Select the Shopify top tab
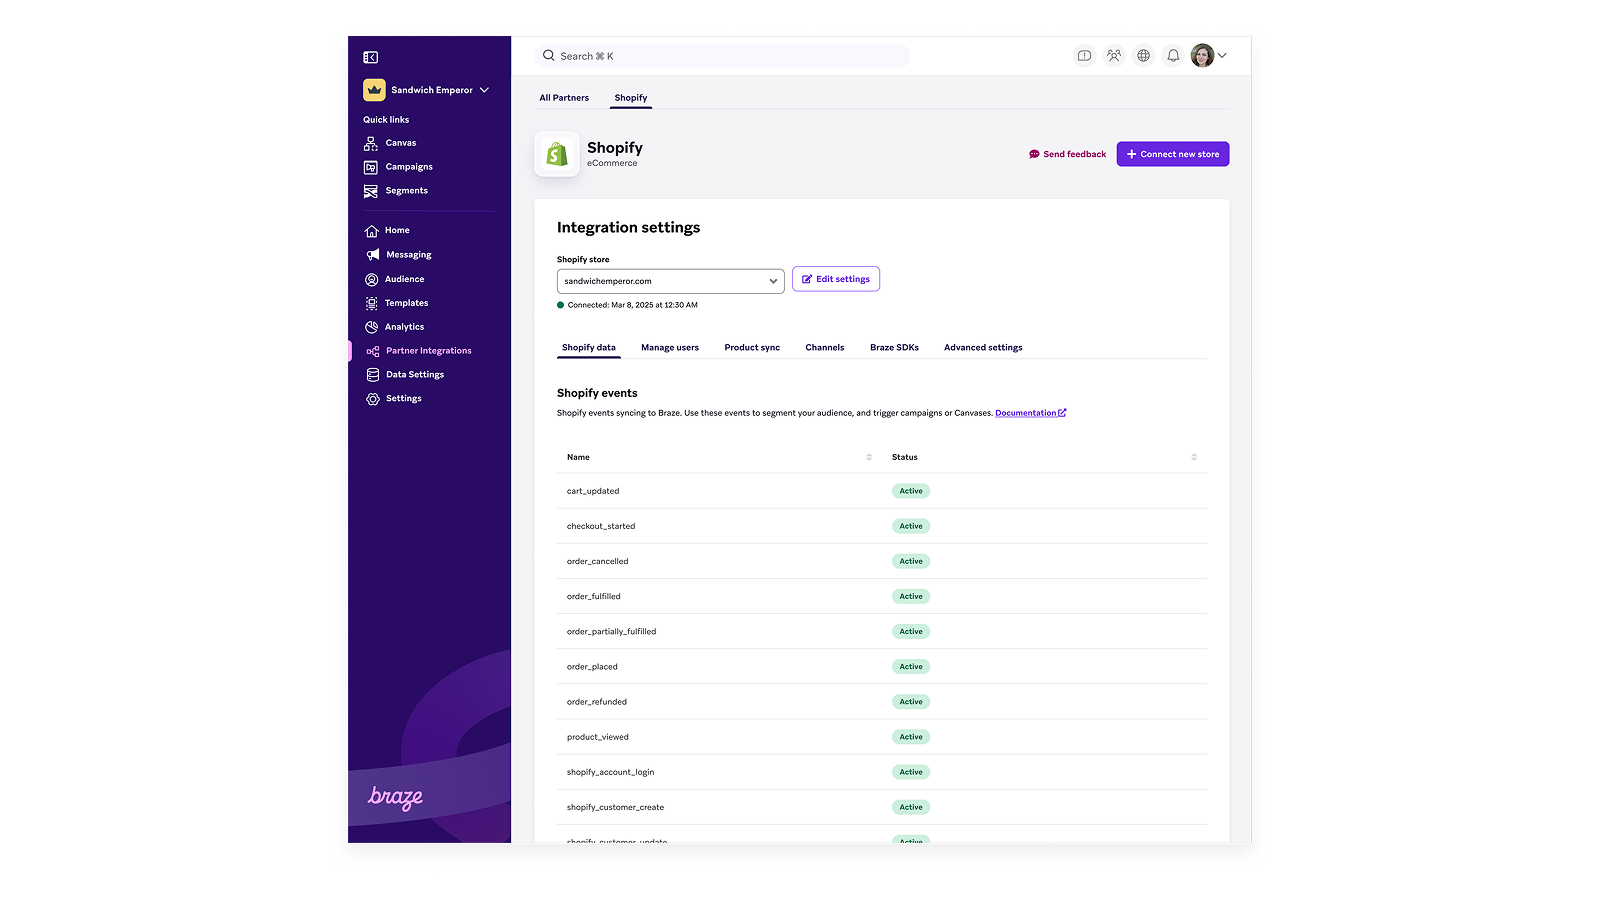Screen dimensions: 1600x900 [x=631, y=98]
